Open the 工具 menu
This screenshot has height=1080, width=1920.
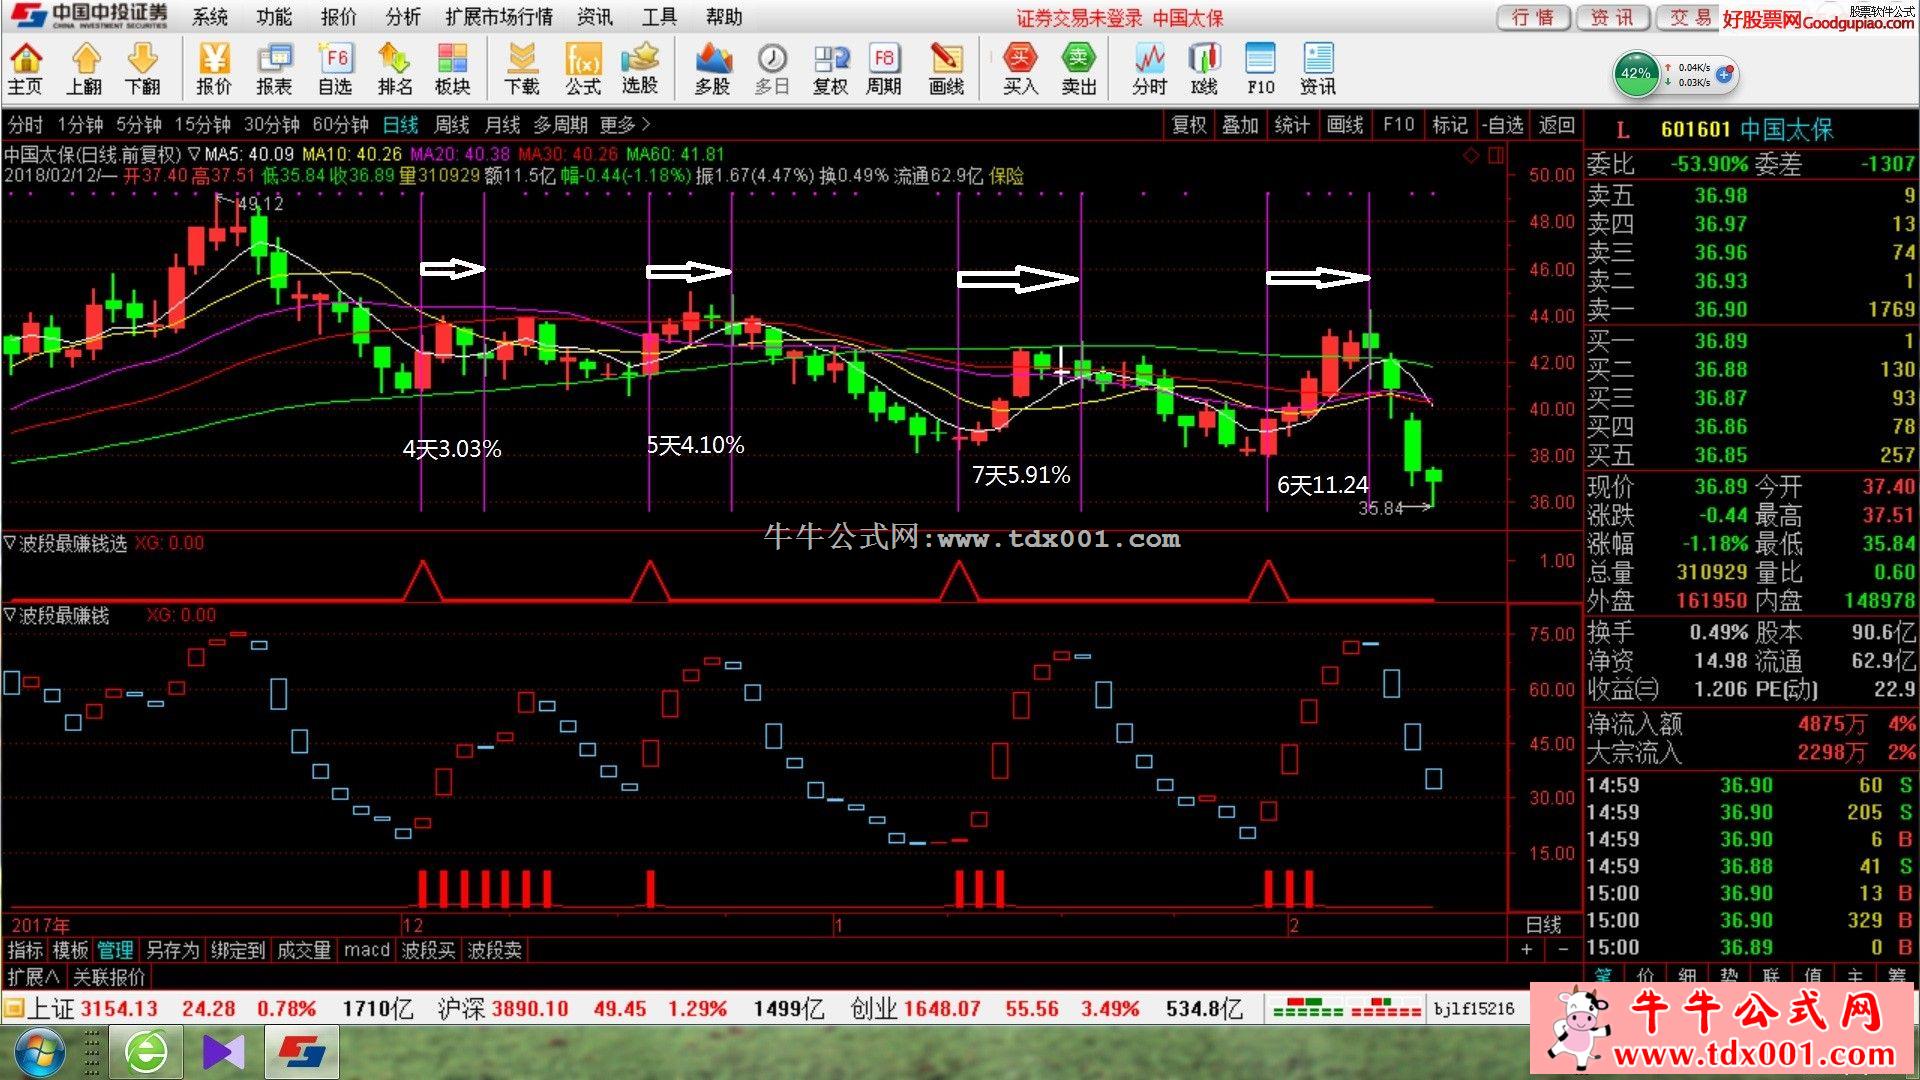659,17
